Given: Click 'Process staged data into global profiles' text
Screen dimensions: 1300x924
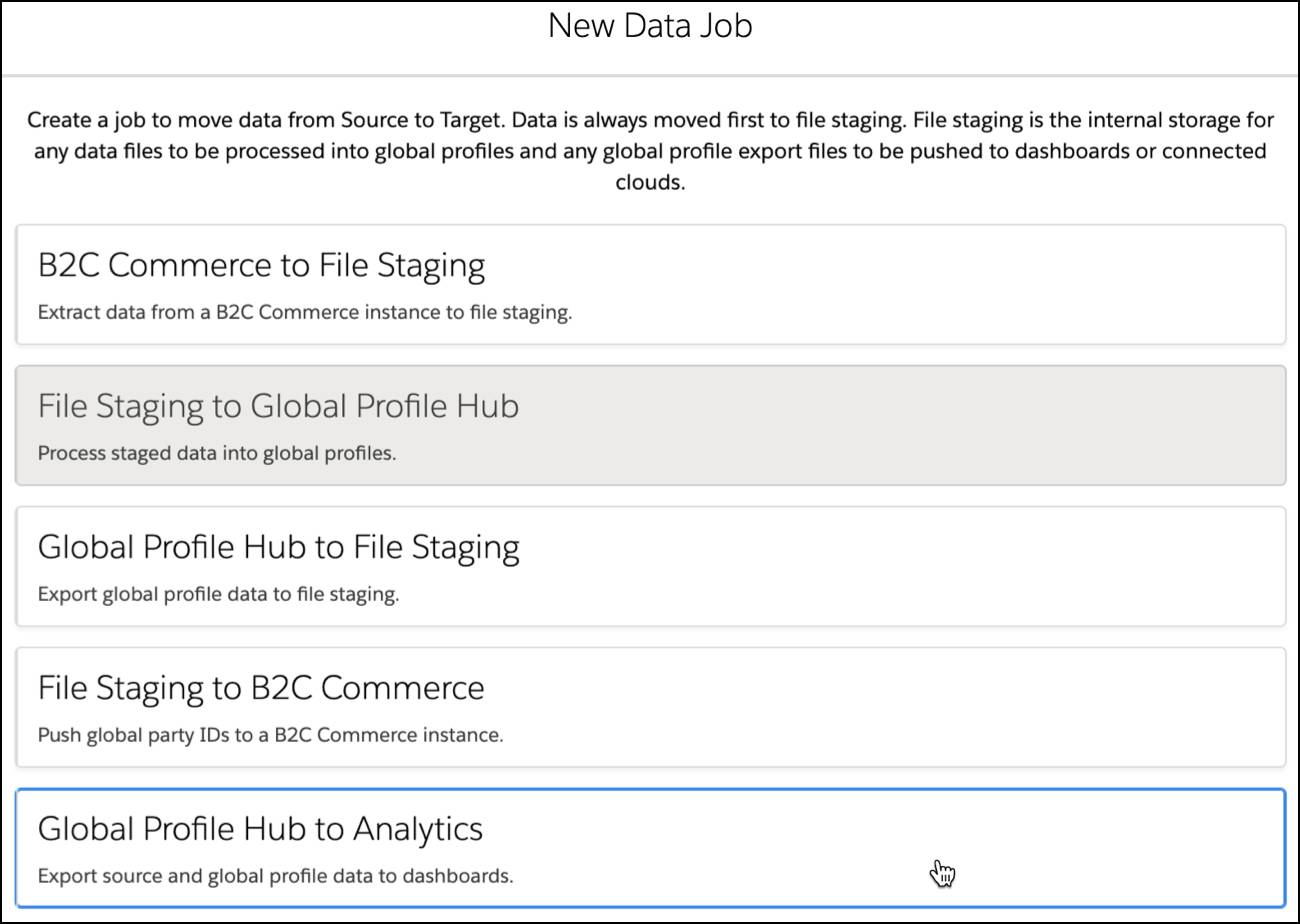Looking at the screenshot, I should 217,453.
